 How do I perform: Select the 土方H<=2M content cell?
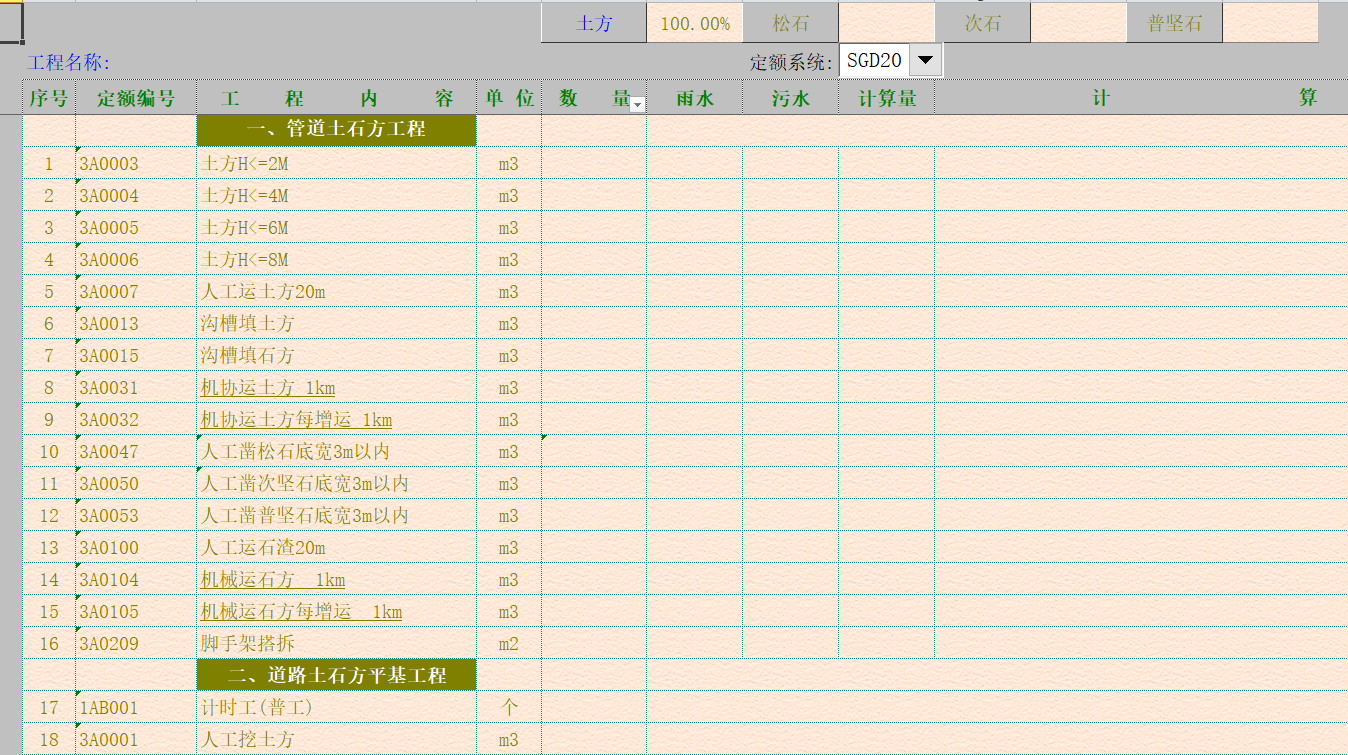[337, 164]
